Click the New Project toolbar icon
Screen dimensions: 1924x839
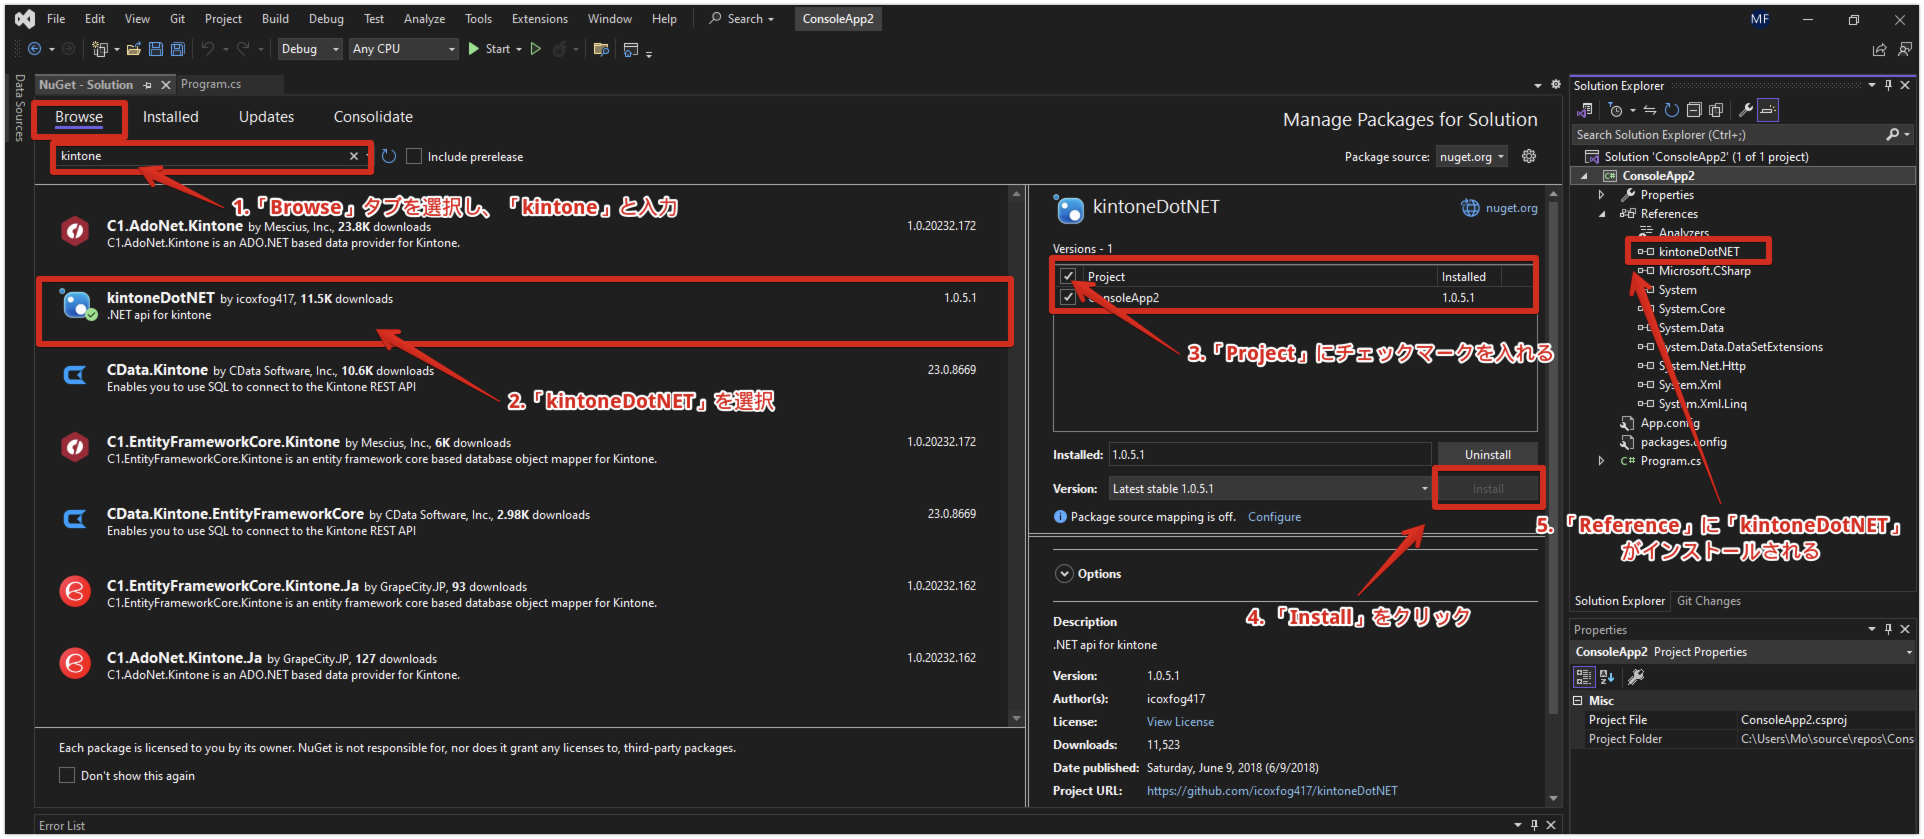[100, 49]
